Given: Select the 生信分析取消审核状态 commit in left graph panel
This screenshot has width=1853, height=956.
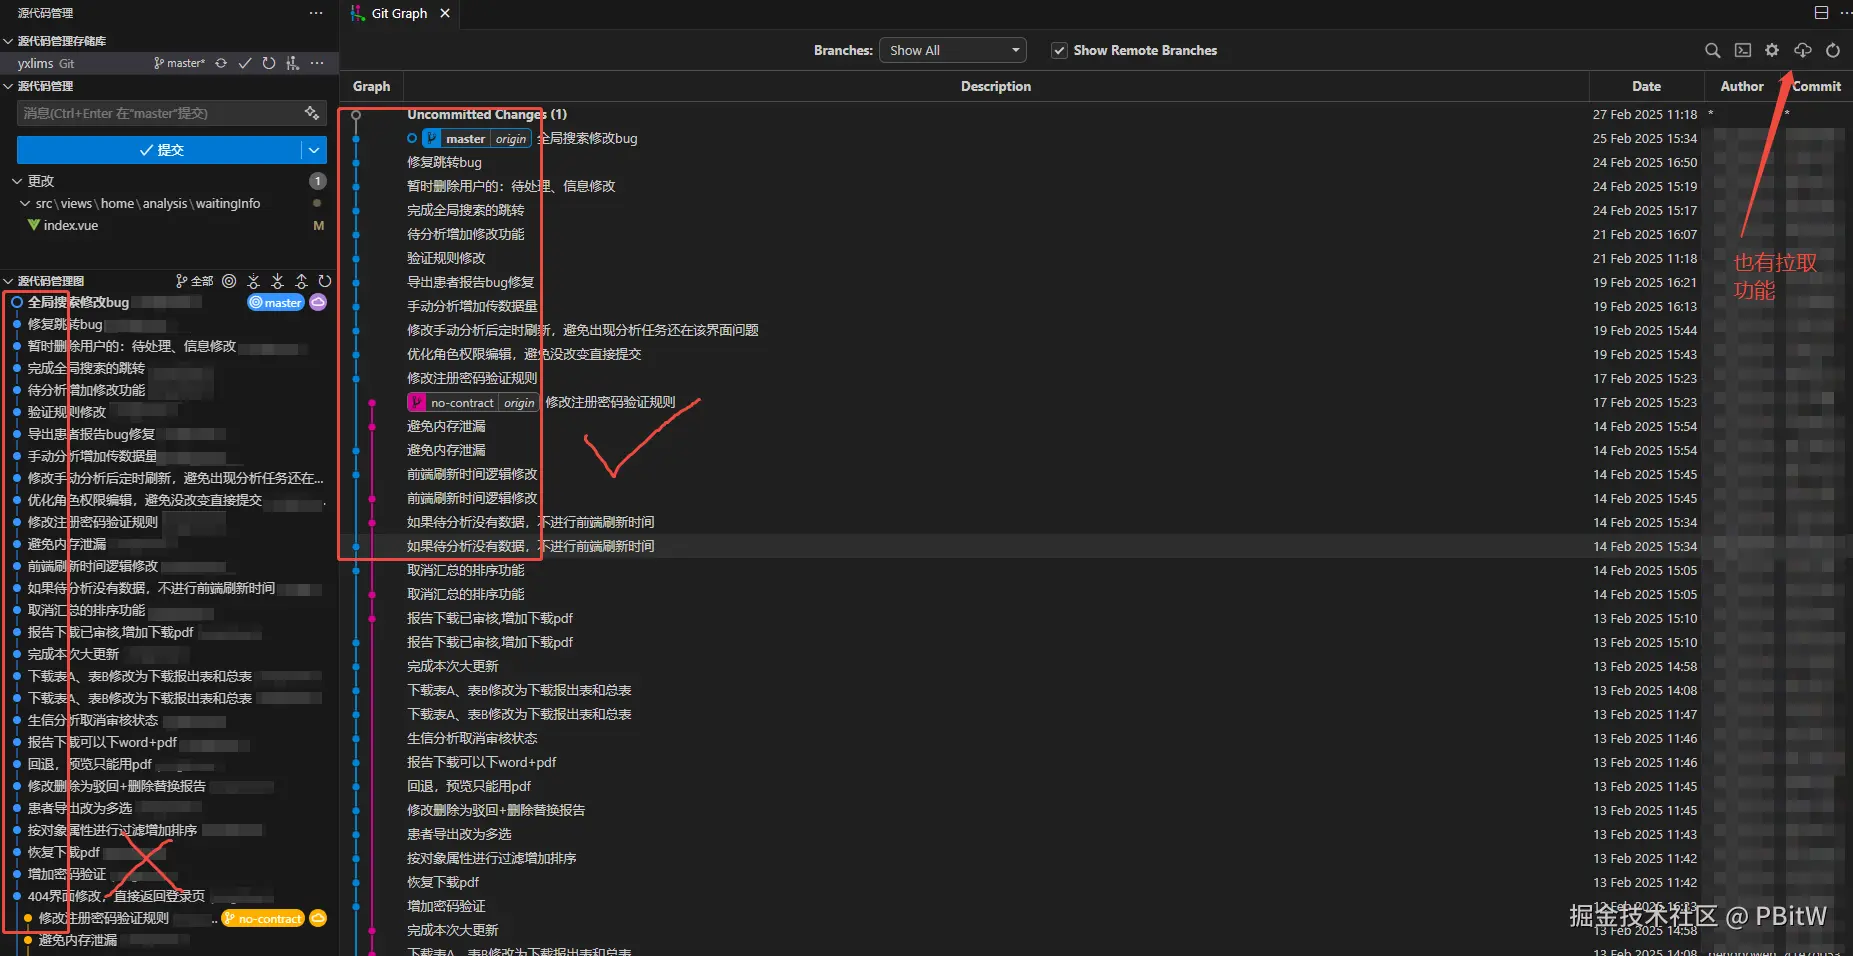Looking at the screenshot, I should click(93, 720).
